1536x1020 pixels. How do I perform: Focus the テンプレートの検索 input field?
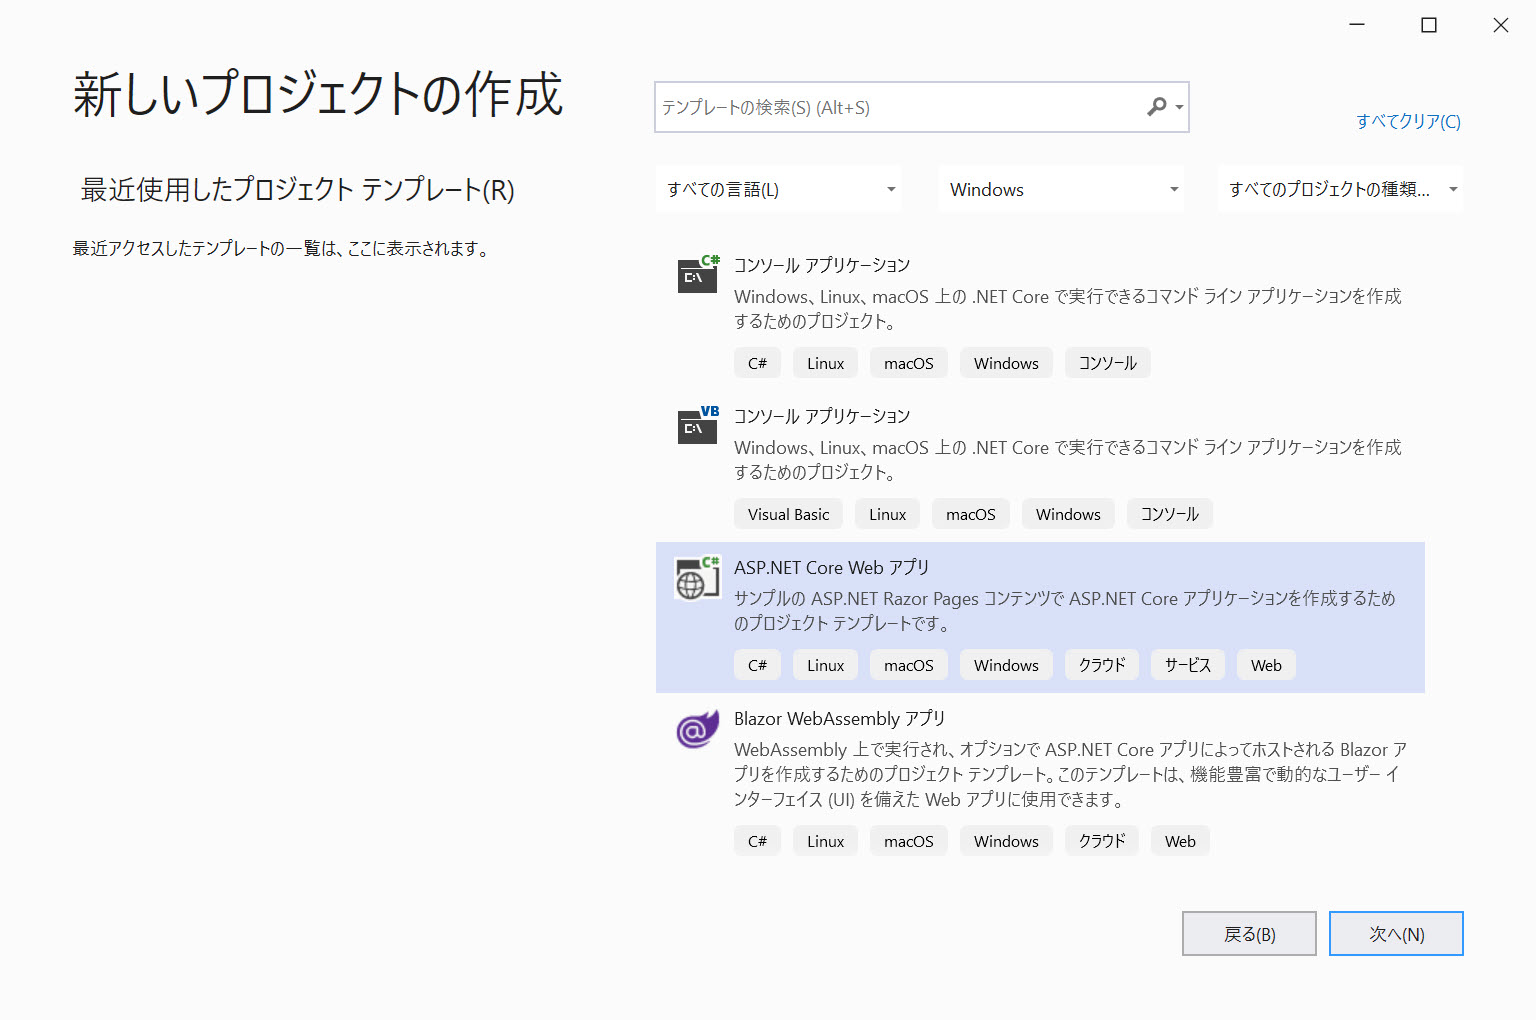point(900,108)
